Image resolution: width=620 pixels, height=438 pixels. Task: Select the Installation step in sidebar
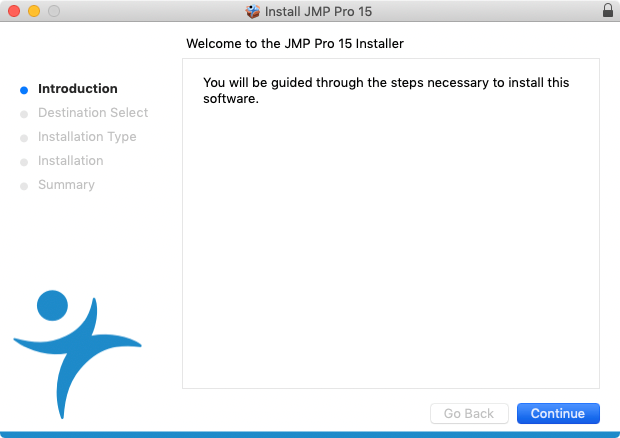[71, 161]
